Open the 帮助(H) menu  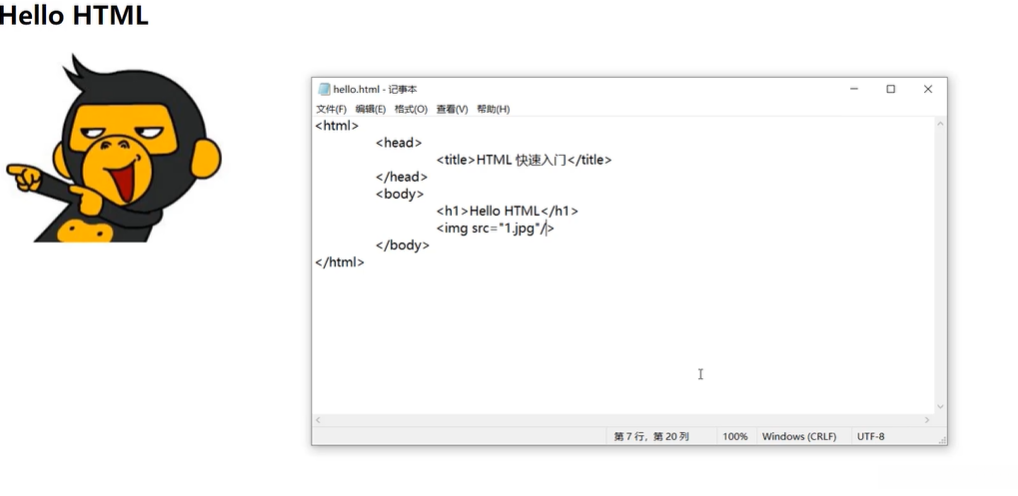click(493, 109)
